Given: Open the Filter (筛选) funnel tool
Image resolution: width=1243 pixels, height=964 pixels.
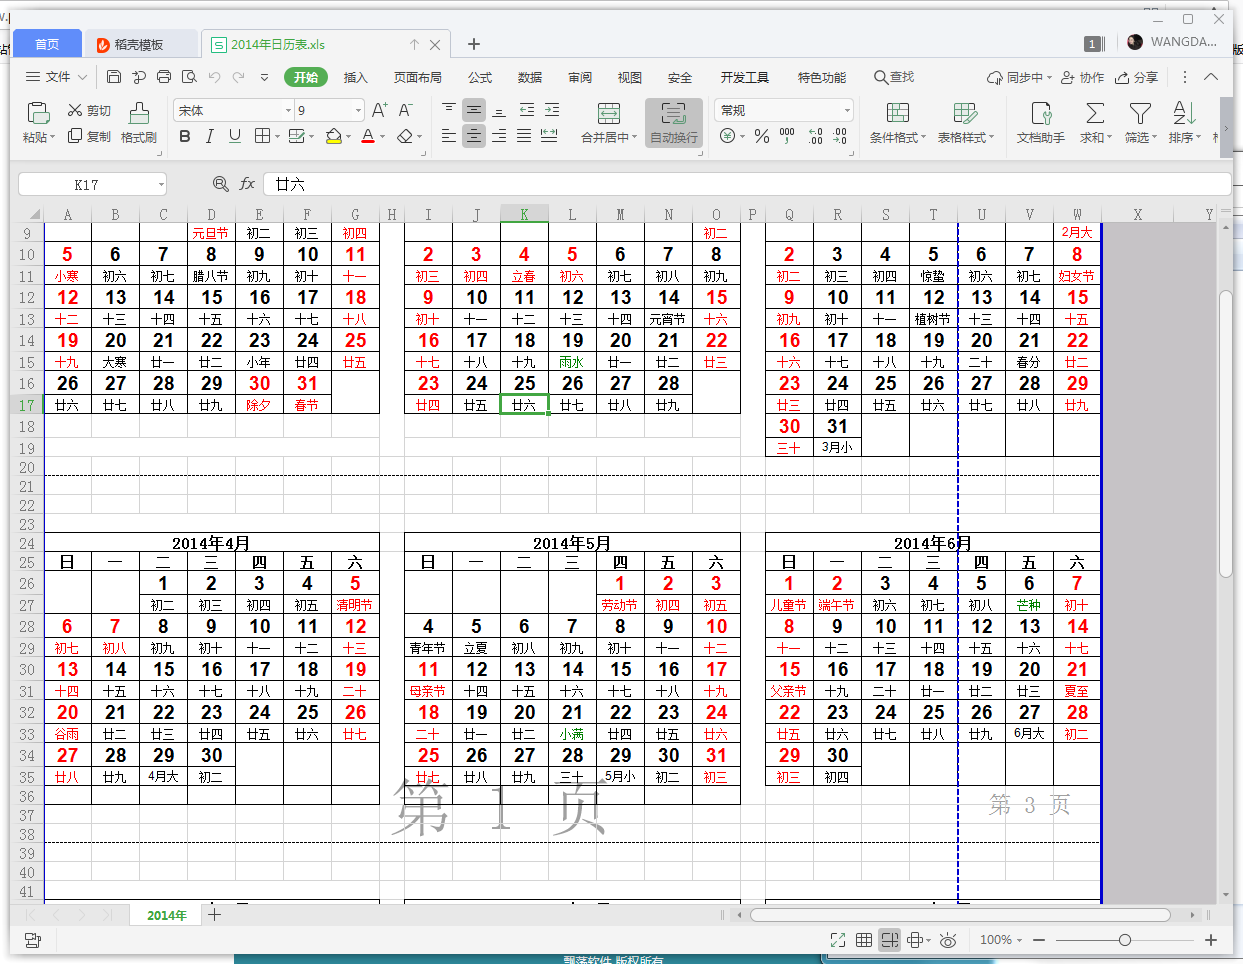Looking at the screenshot, I should click(x=1140, y=113).
